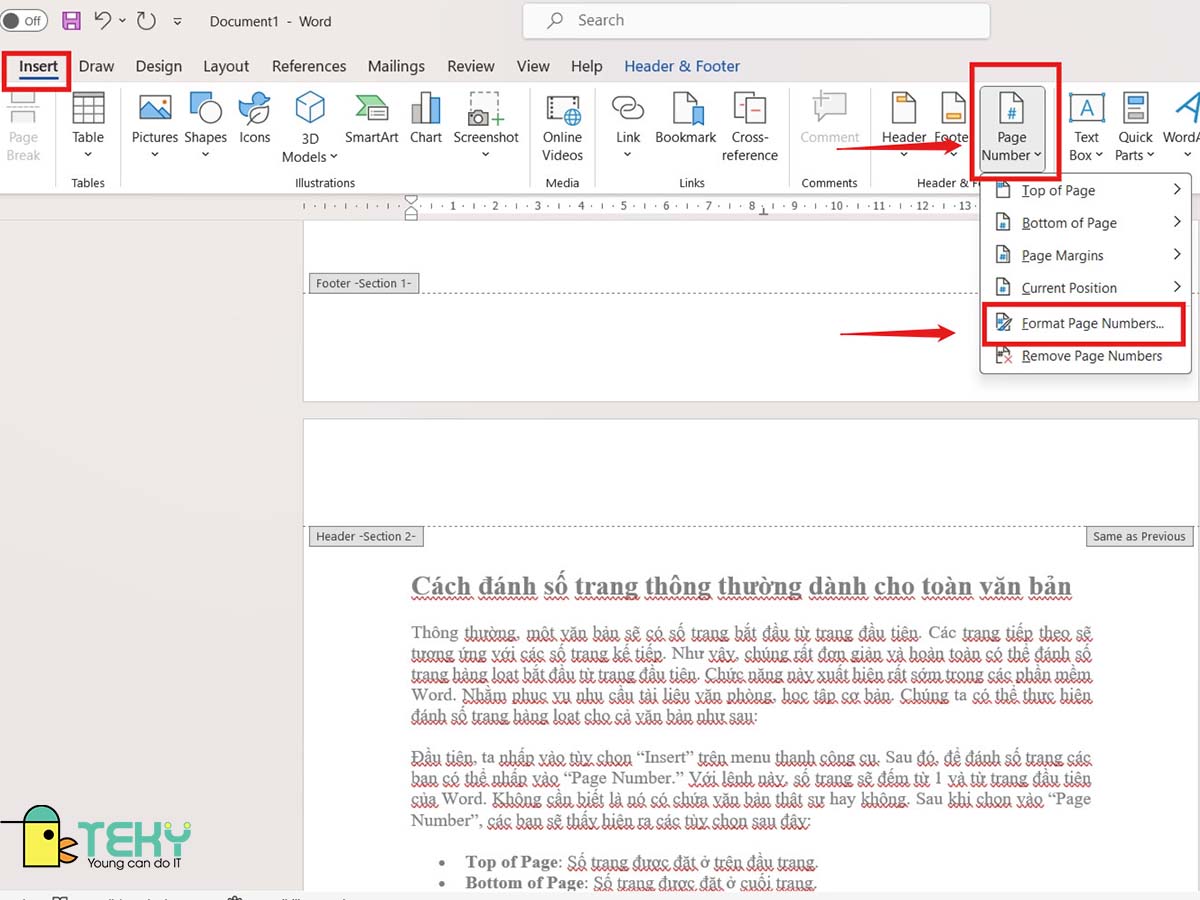Open Customize Quick Access Toolbar dropdown
Screen dimensions: 1200x900
[x=177, y=21]
